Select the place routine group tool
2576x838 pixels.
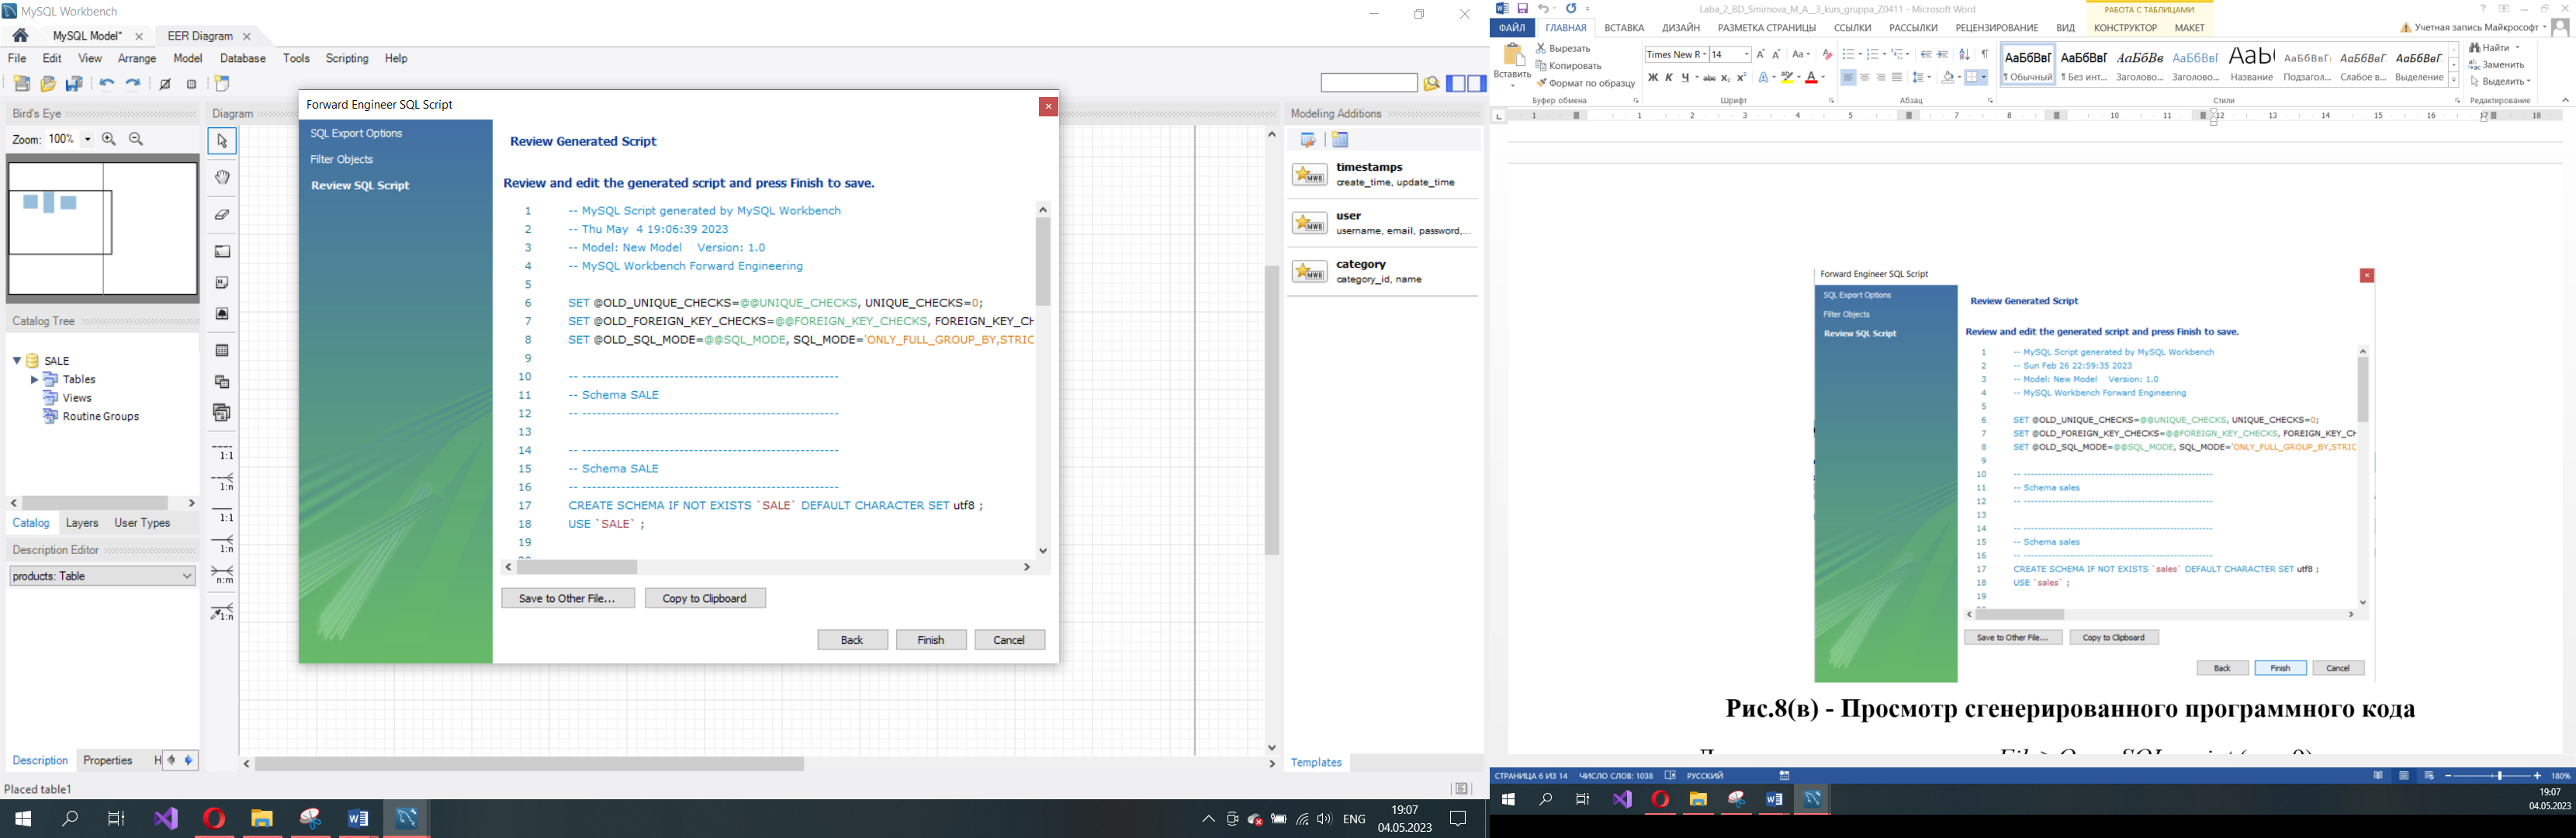pyautogui.click(x=222, y=413)
